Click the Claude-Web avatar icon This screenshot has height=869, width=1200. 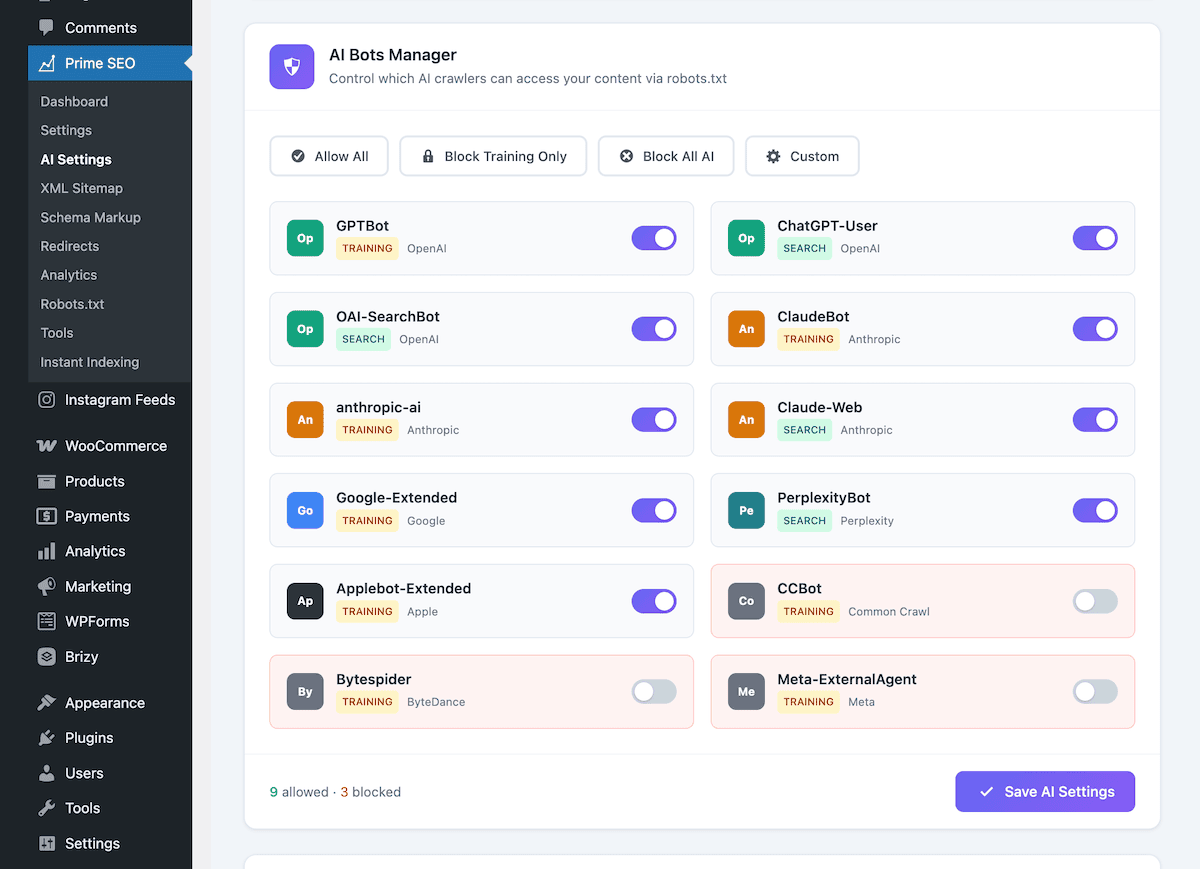coord(746,419)
